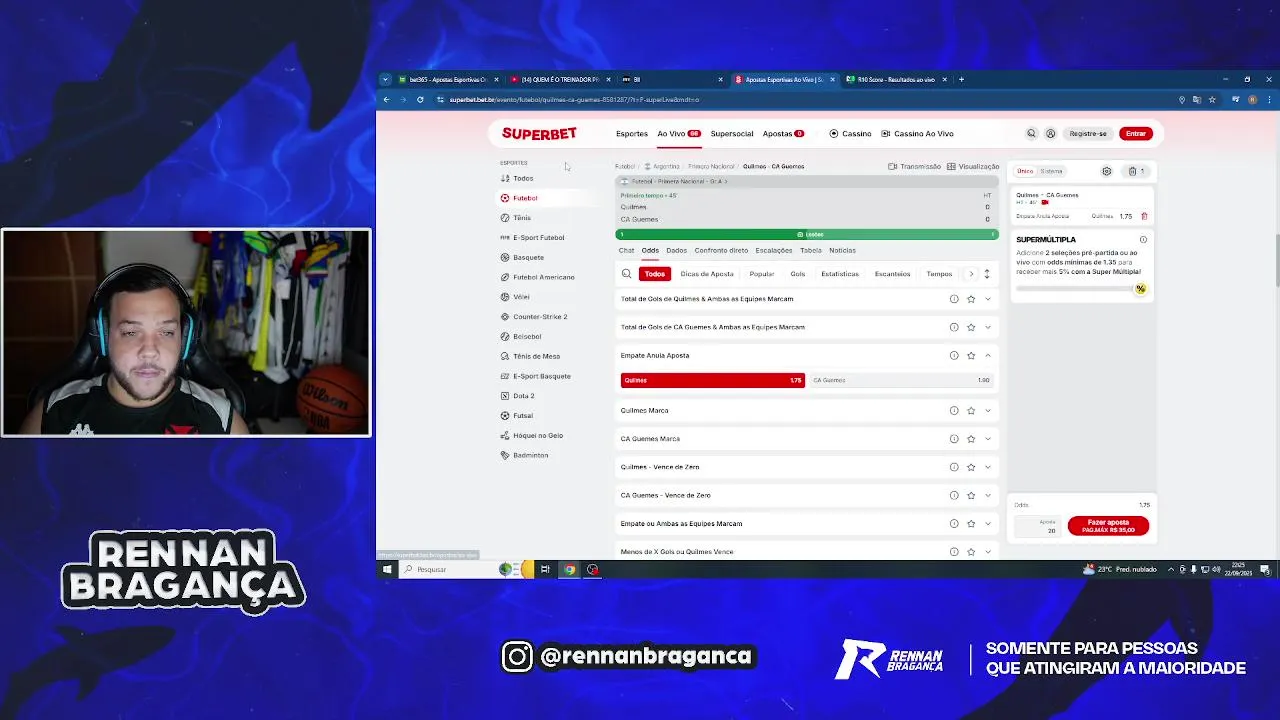
Task: Click the Entrar login button
Action: pyautogui.click(x=1136, y=133)
